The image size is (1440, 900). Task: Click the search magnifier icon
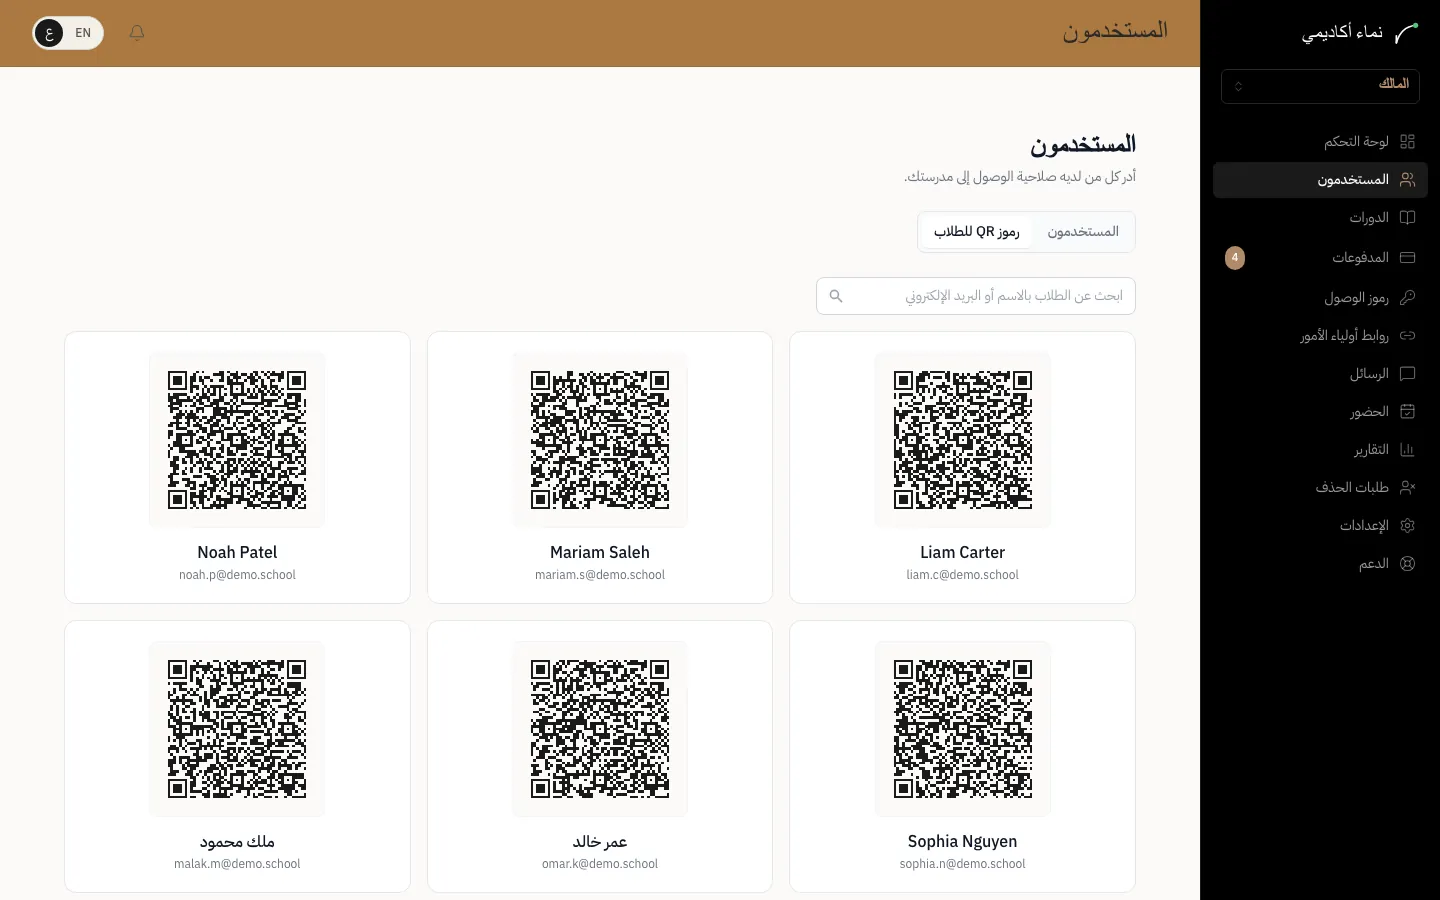[x=836, y=296]
